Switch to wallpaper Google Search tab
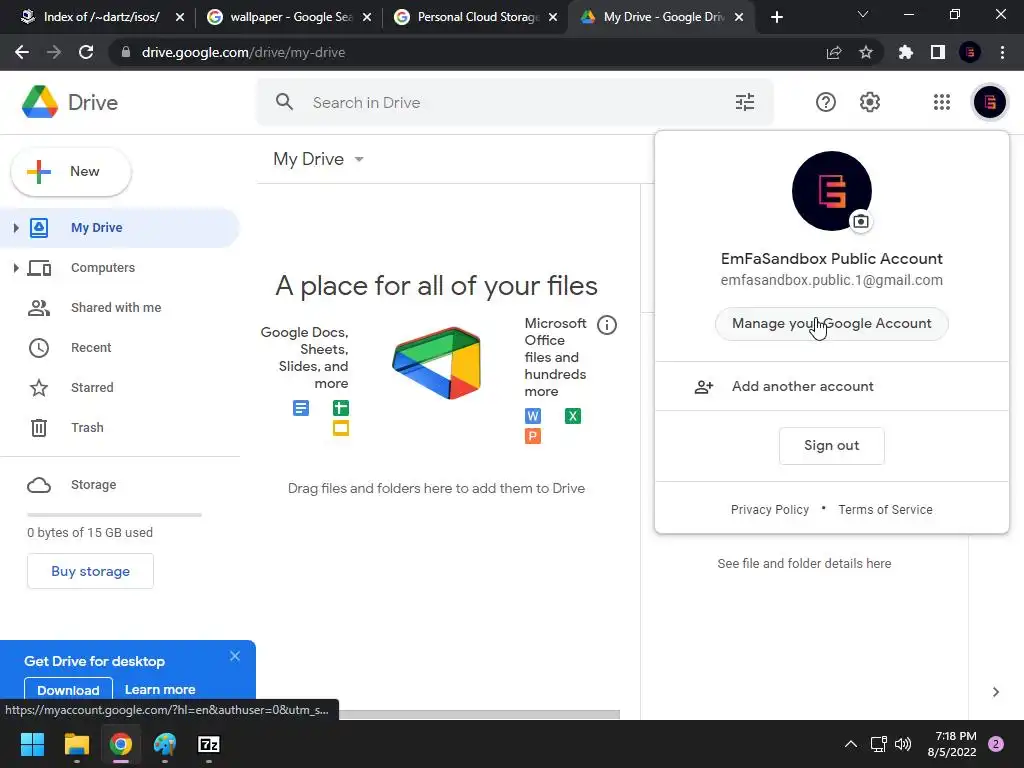Image resolution: width=1024 pixels, height=768 pixels. coord(289,17)
